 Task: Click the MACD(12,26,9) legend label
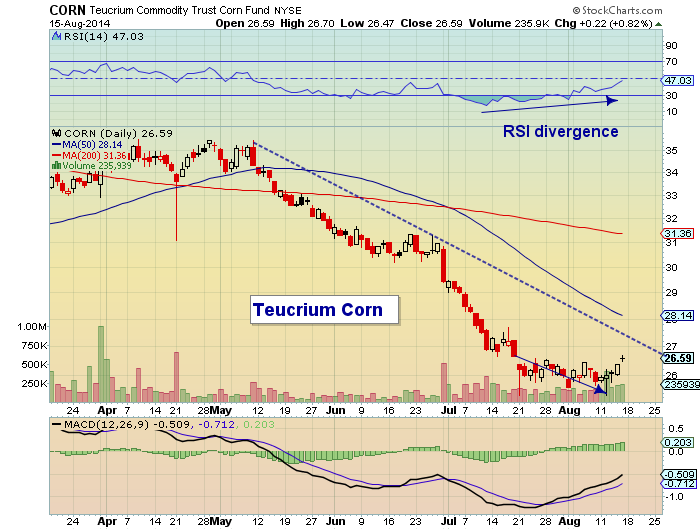[x=107, y=425]
